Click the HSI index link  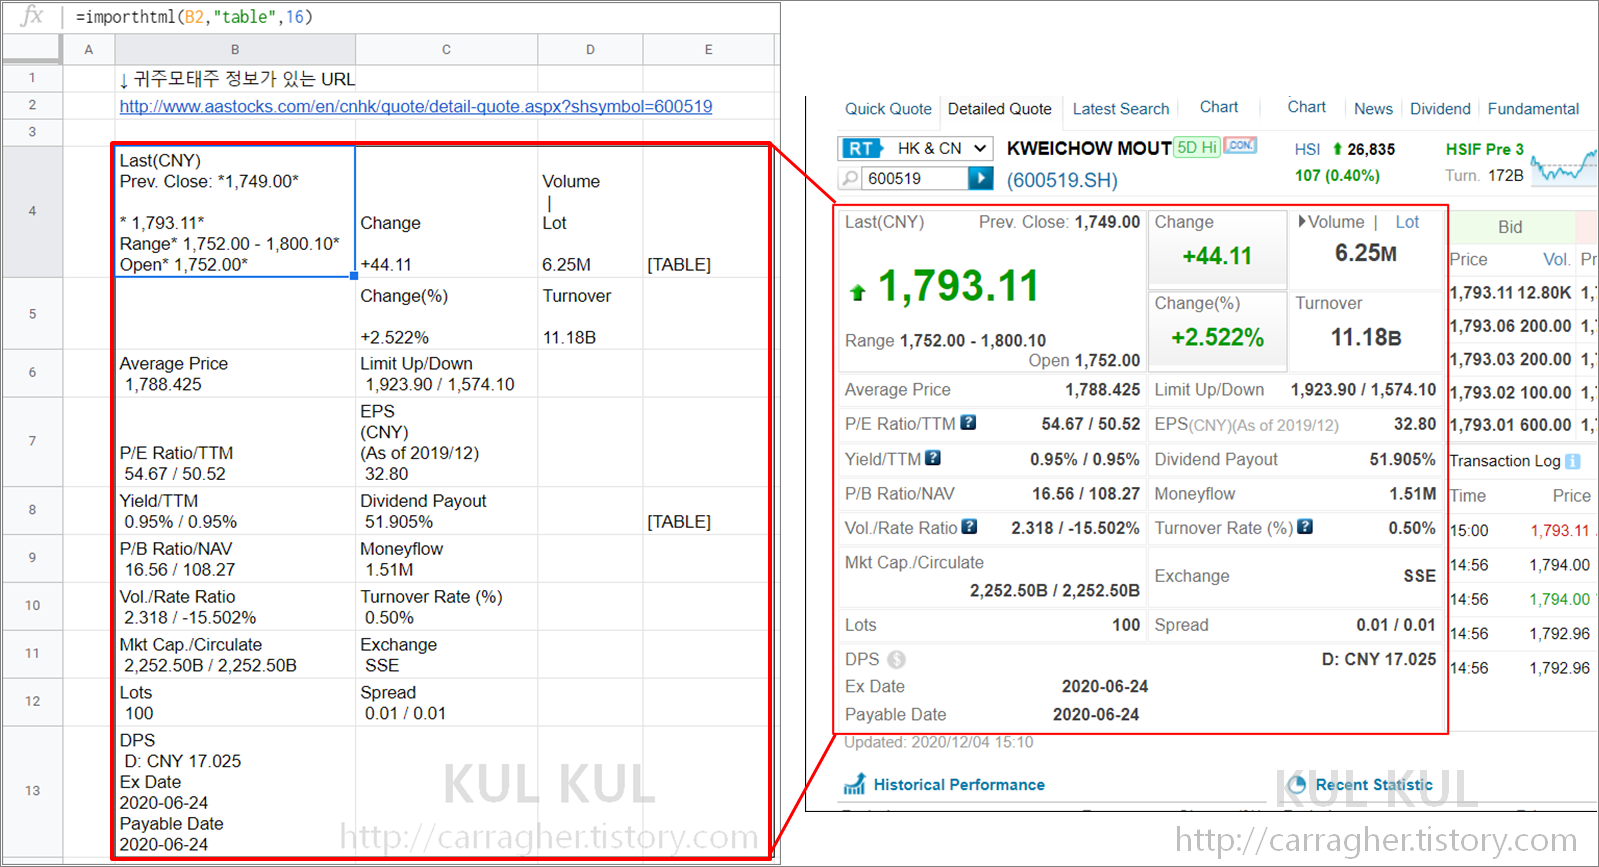(x=1307, y=149)
